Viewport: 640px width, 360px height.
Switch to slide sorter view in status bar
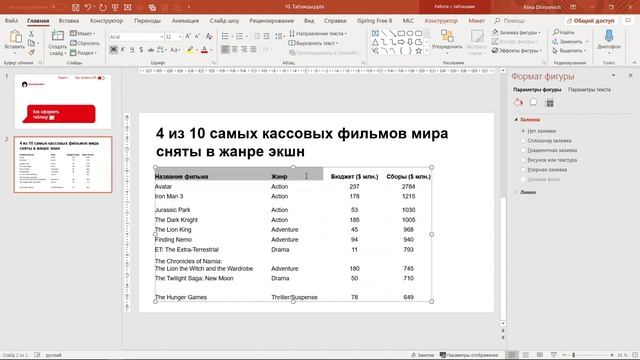point(526,355)
